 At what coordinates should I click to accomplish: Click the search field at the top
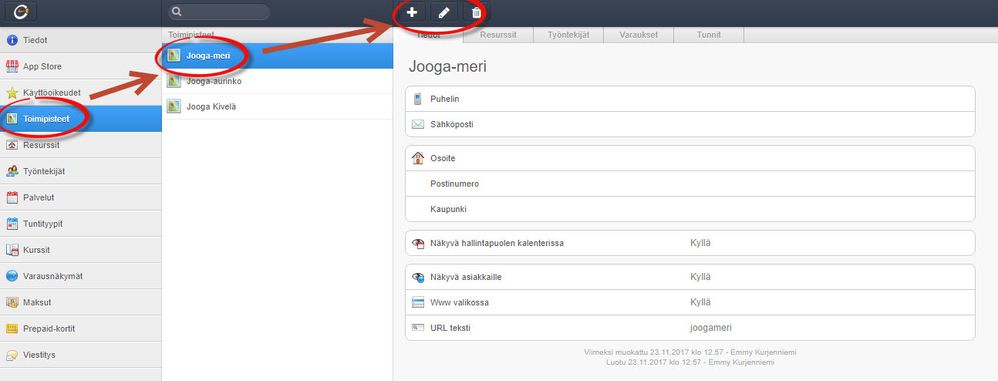tap(219, 12)
